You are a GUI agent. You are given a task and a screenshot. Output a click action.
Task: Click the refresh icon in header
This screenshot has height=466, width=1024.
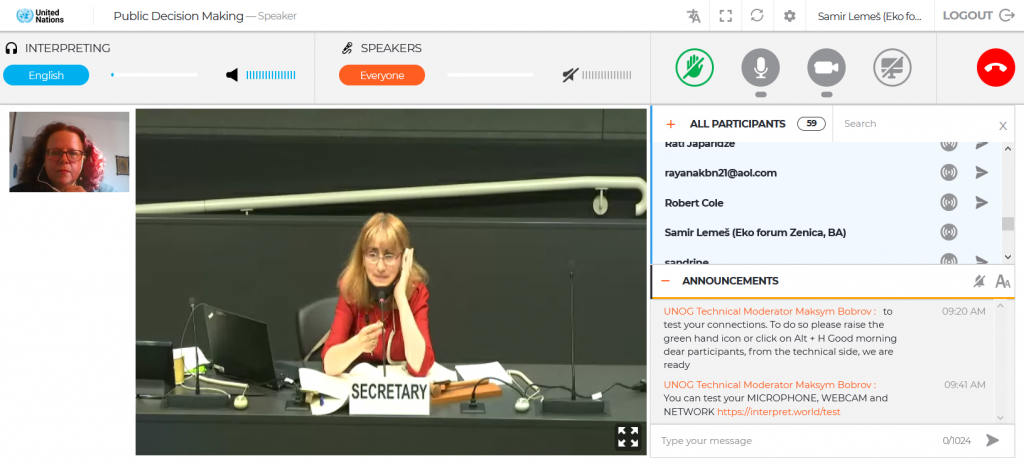click(757, 16)
